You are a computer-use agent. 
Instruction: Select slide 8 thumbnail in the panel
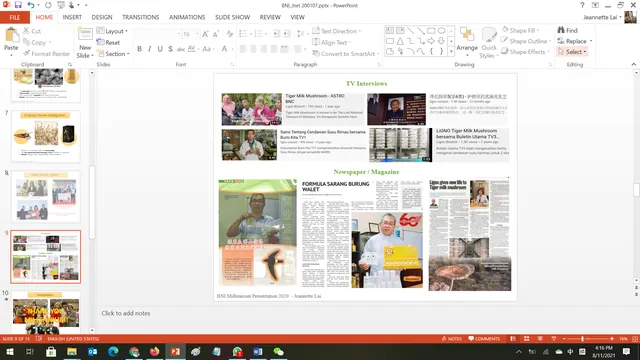[46, 196]
